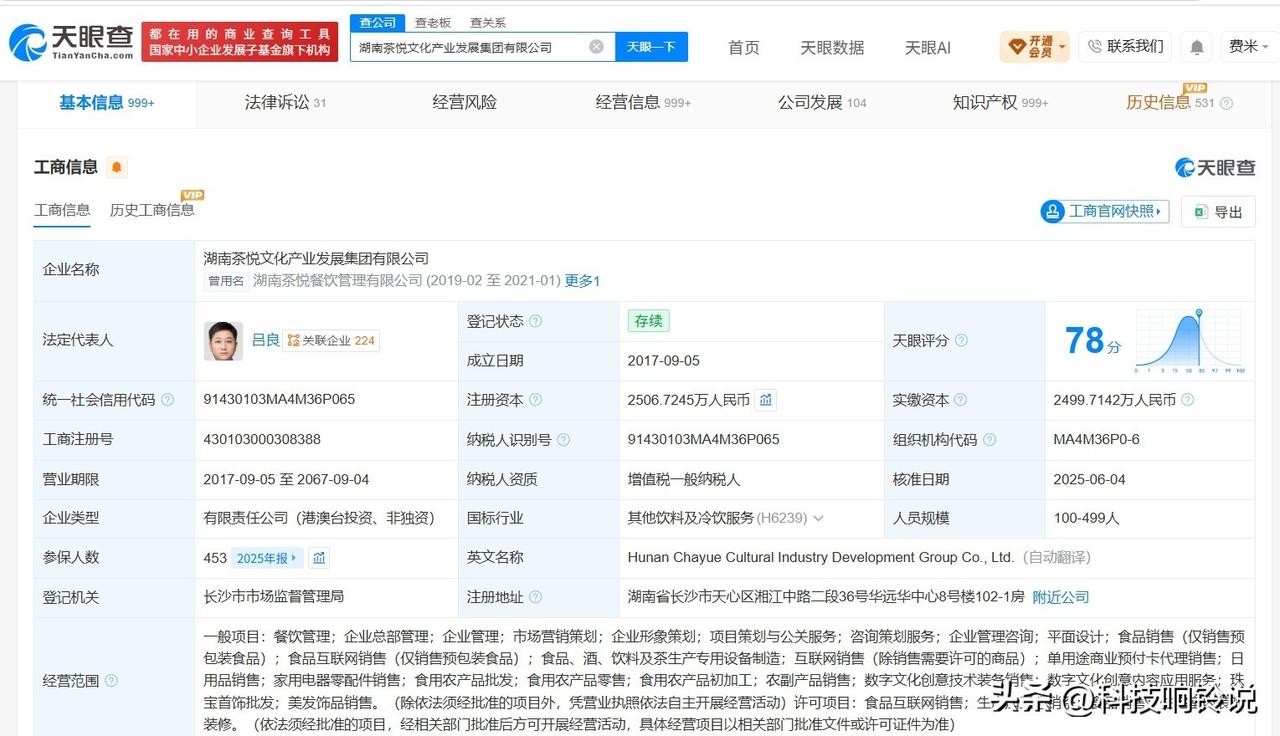
Task: Open the 天眼AI navigation link
Action: point(928,47)
